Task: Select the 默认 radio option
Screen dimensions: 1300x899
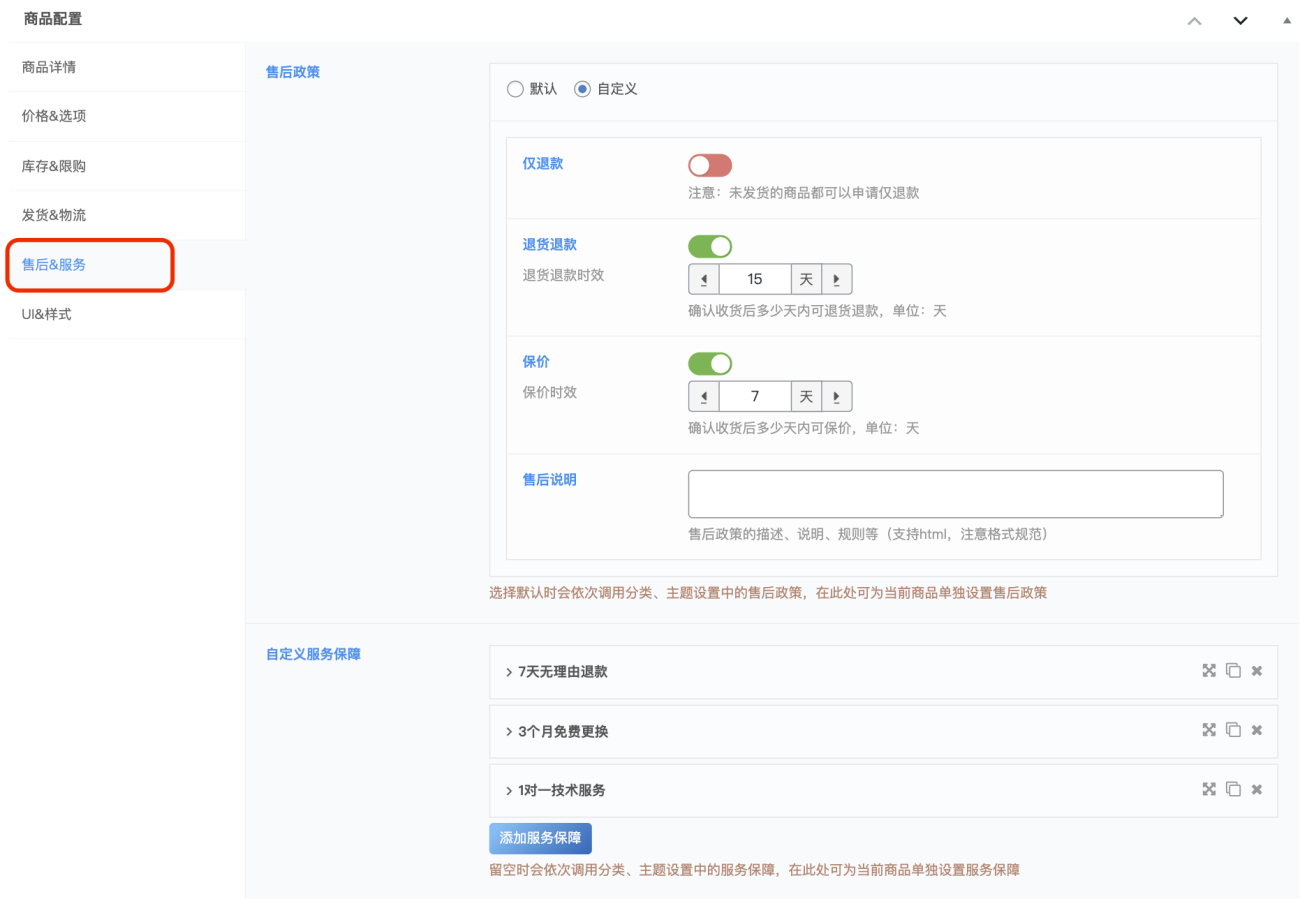Action: coord(516,89)
